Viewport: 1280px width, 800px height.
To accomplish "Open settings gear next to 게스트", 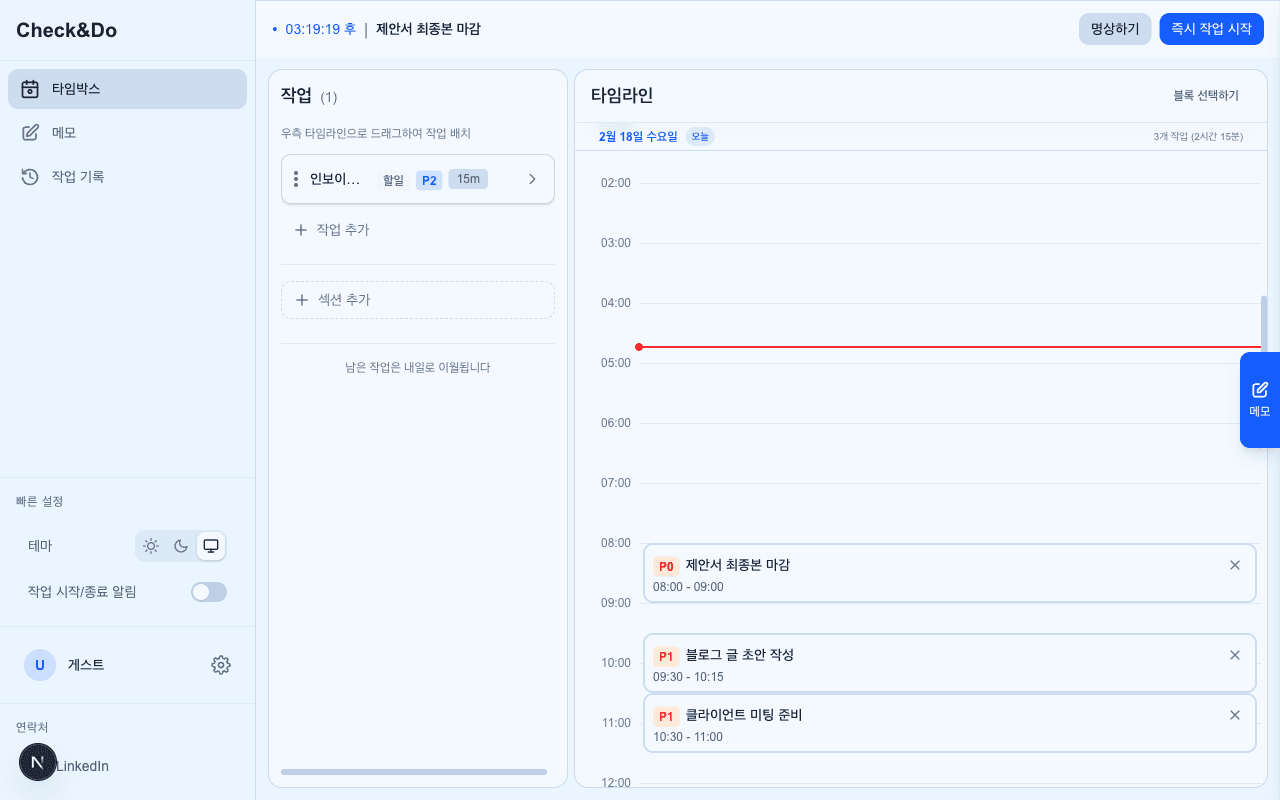I will coord(221,665).
